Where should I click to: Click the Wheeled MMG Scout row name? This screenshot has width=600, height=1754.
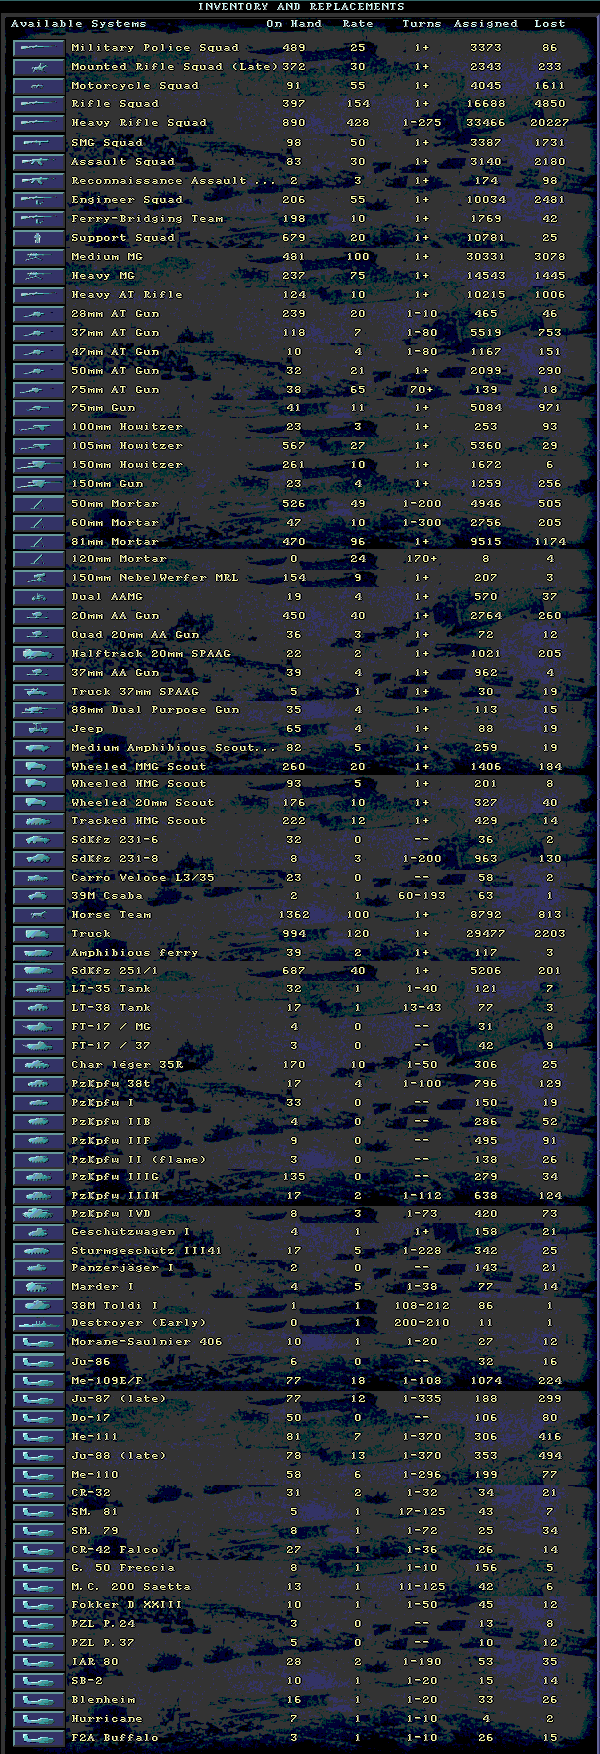point(139,766)
